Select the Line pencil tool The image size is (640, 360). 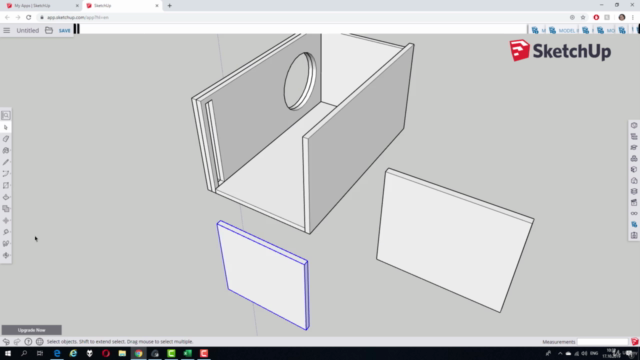[x=6, y=162]
